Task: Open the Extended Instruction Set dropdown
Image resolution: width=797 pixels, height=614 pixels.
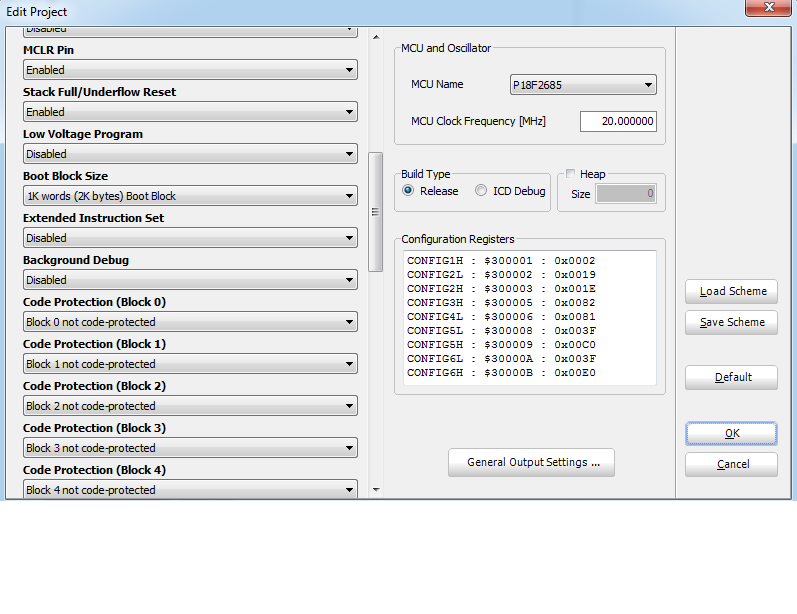Action: 190,238
